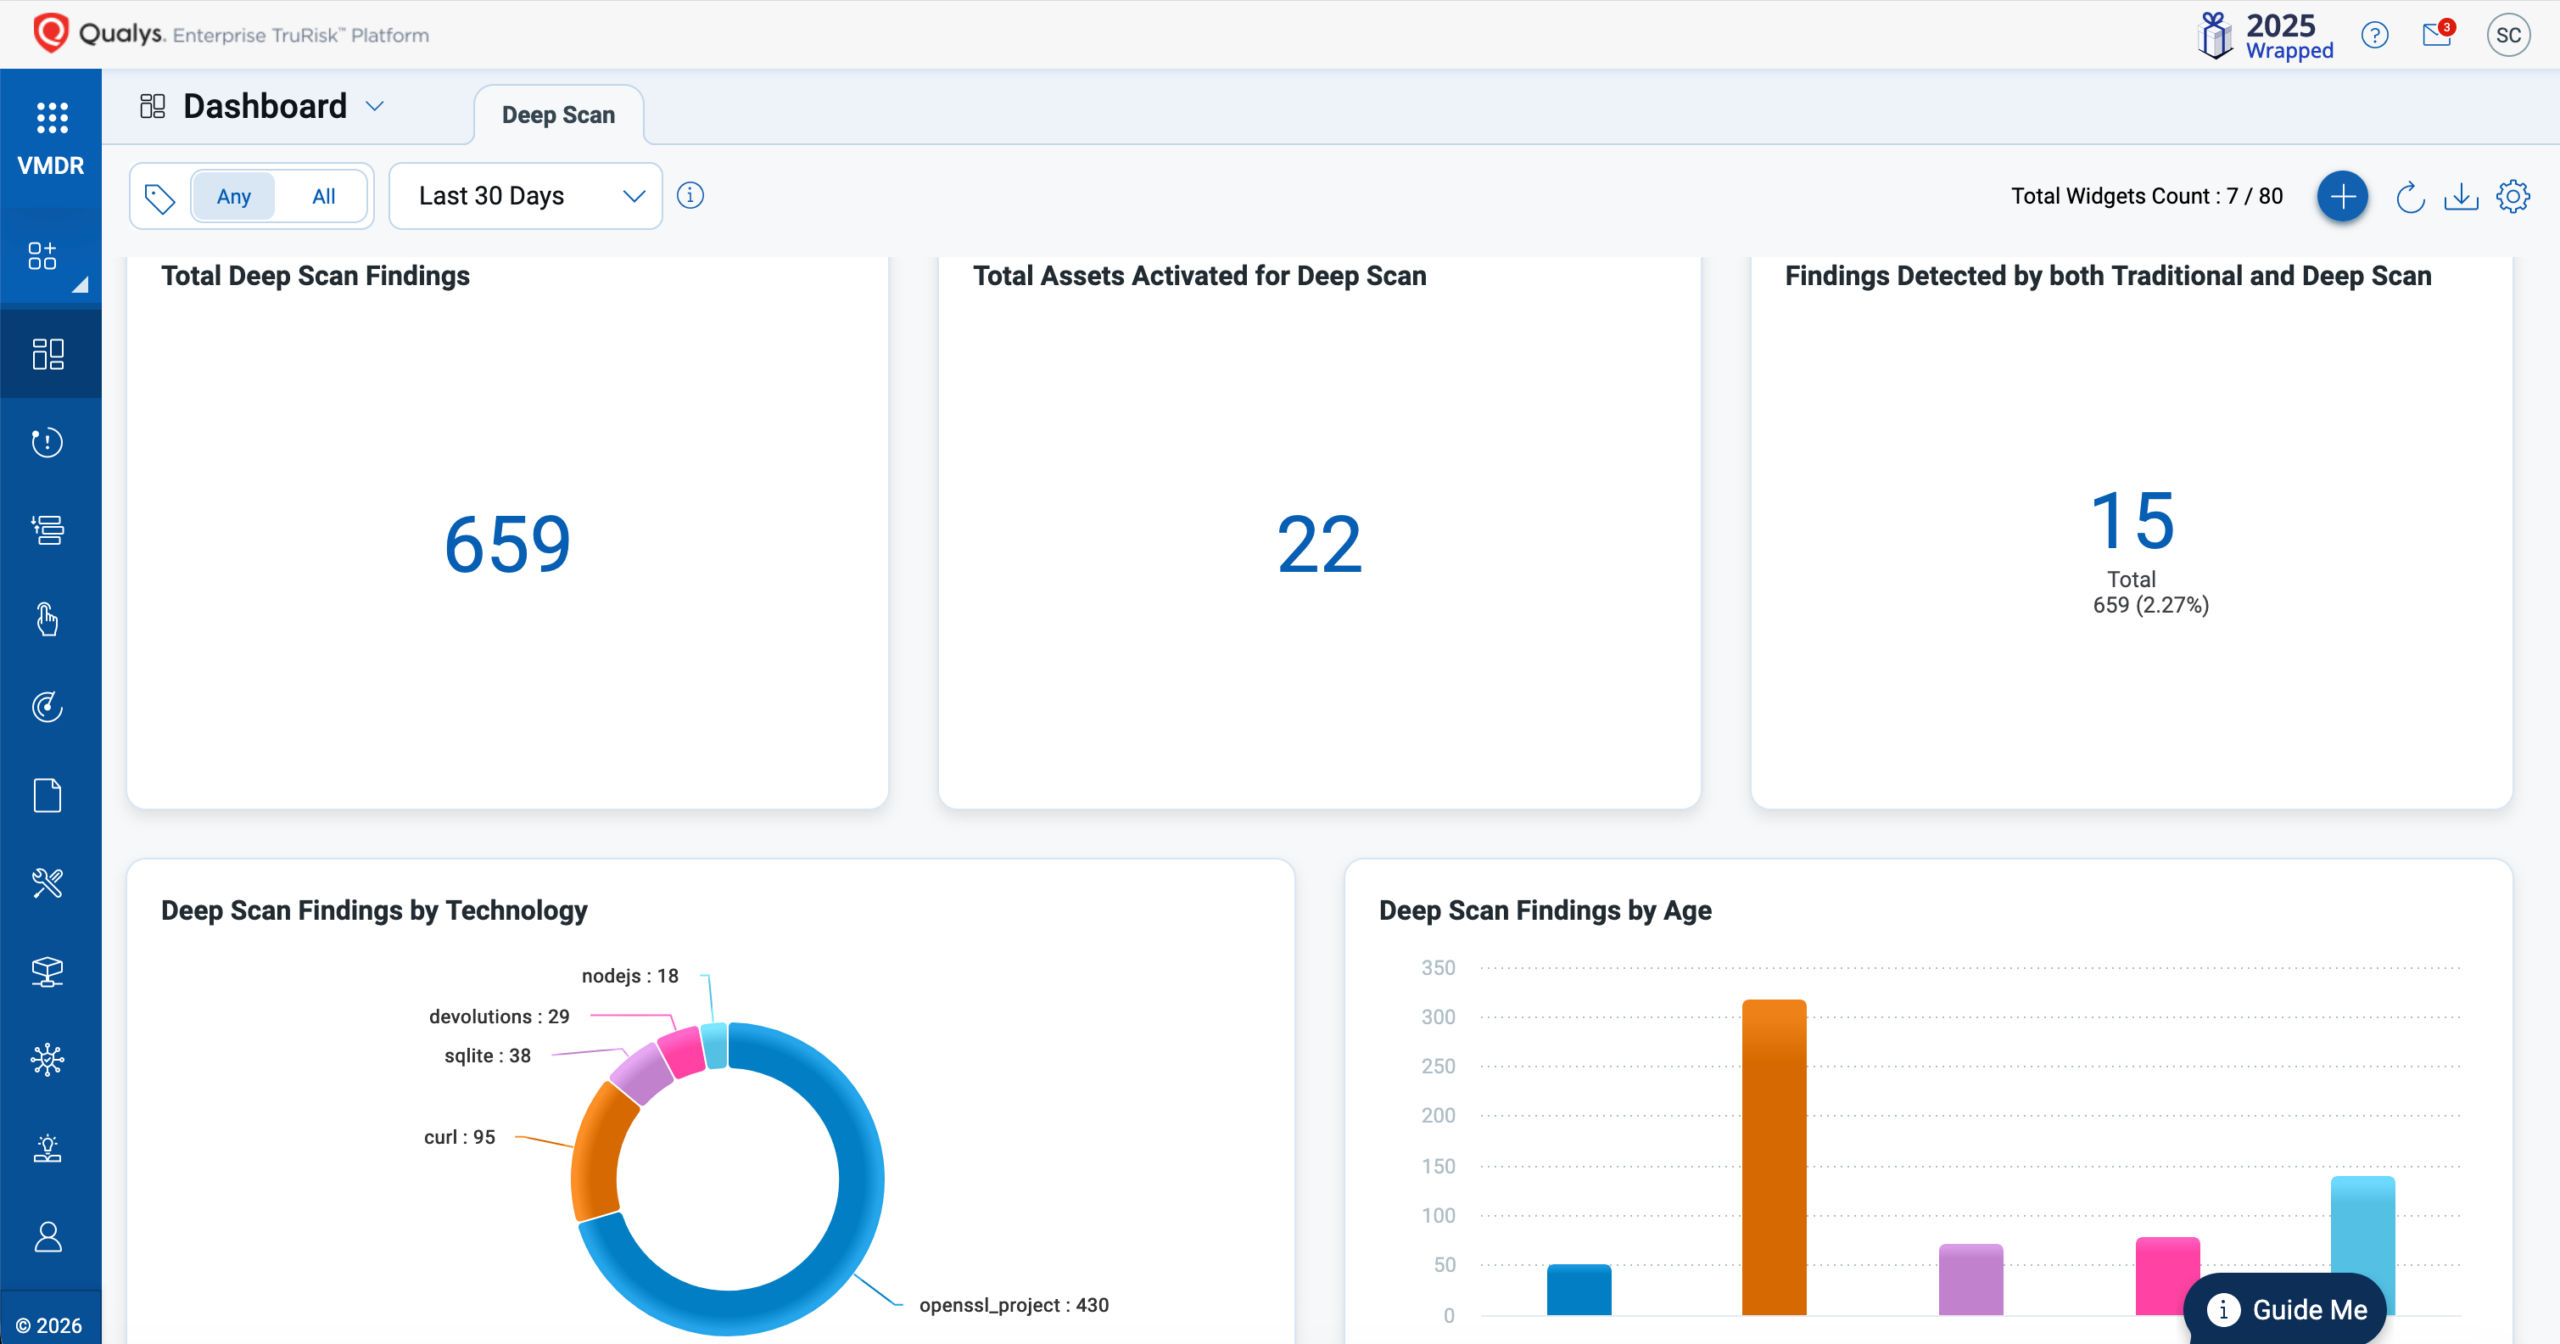
Task: Select the Any tag match toggle
Action: point(233,196)
